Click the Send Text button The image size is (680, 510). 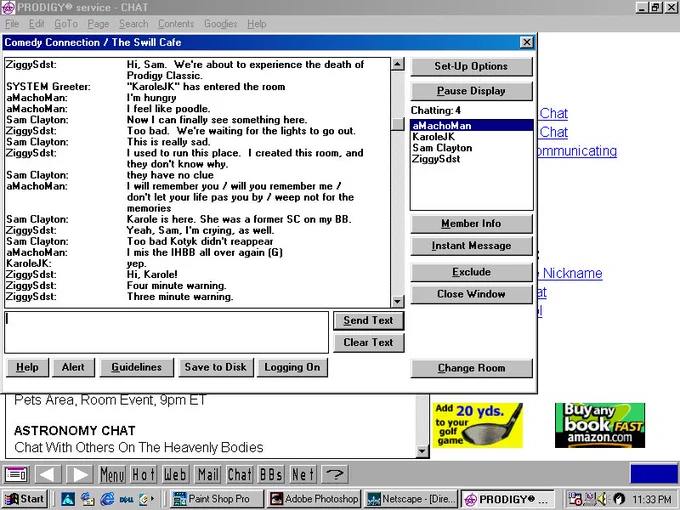point(368,321)
